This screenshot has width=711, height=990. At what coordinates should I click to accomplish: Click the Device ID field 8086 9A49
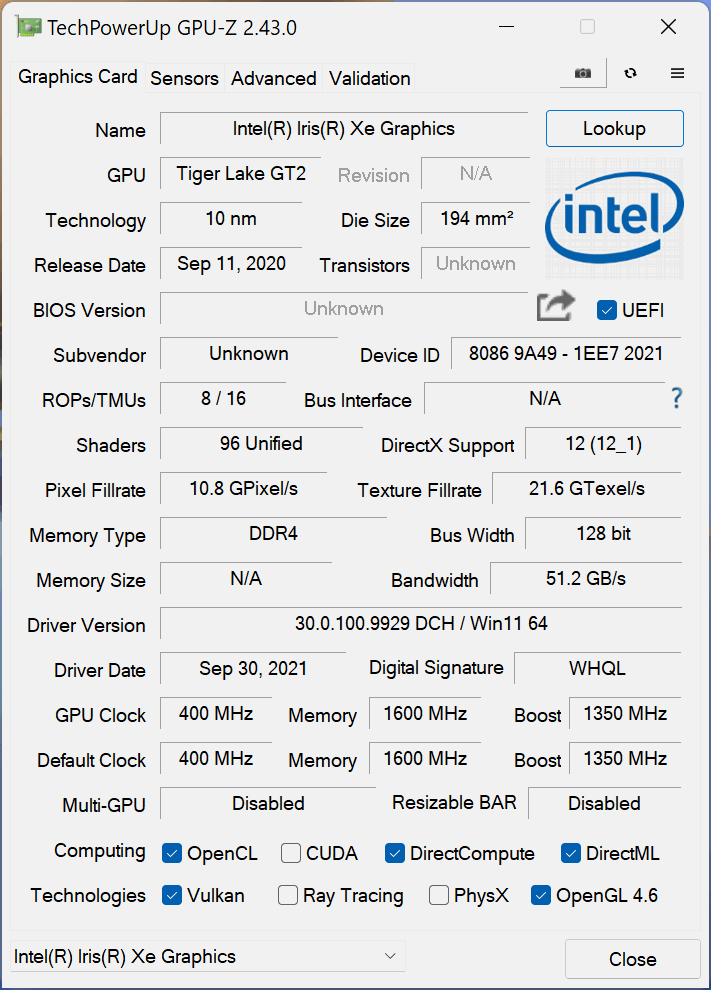566,354
